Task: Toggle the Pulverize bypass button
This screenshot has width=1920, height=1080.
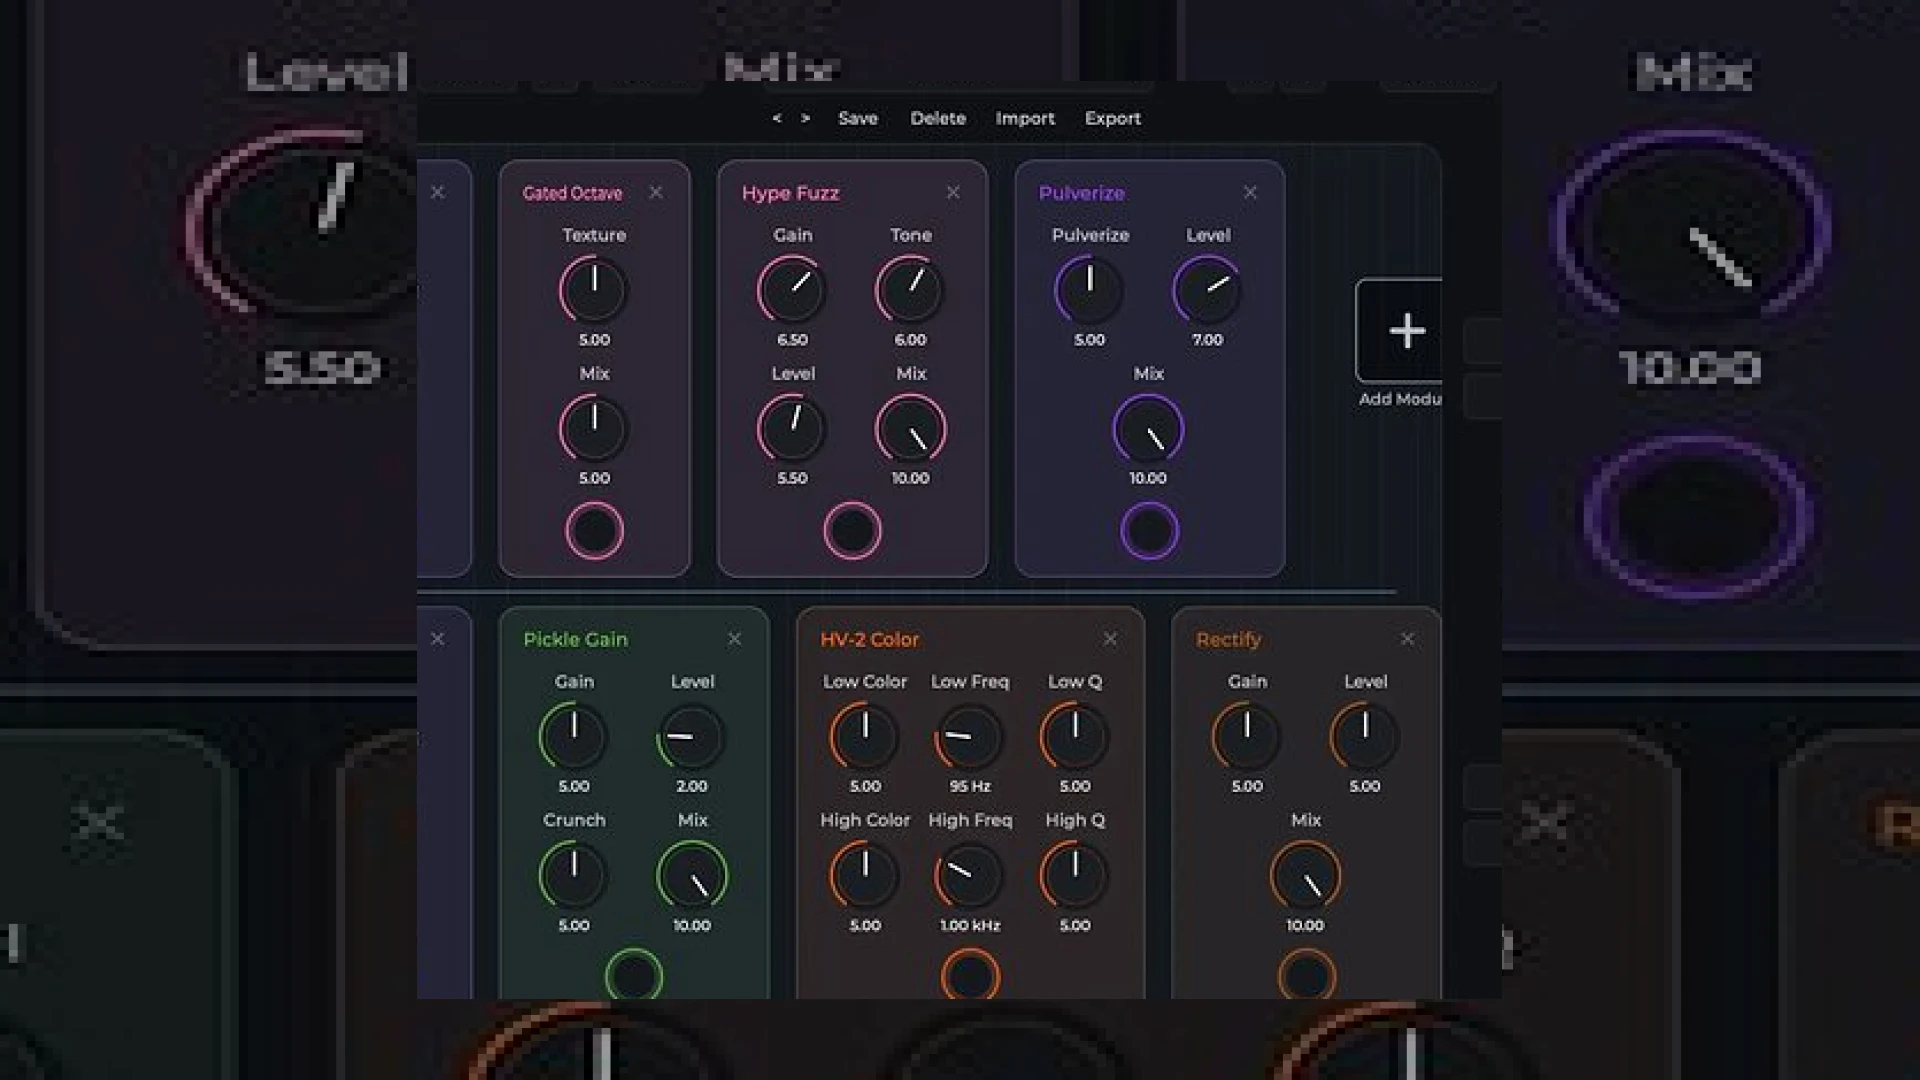Action: [x=1149, y=530]
